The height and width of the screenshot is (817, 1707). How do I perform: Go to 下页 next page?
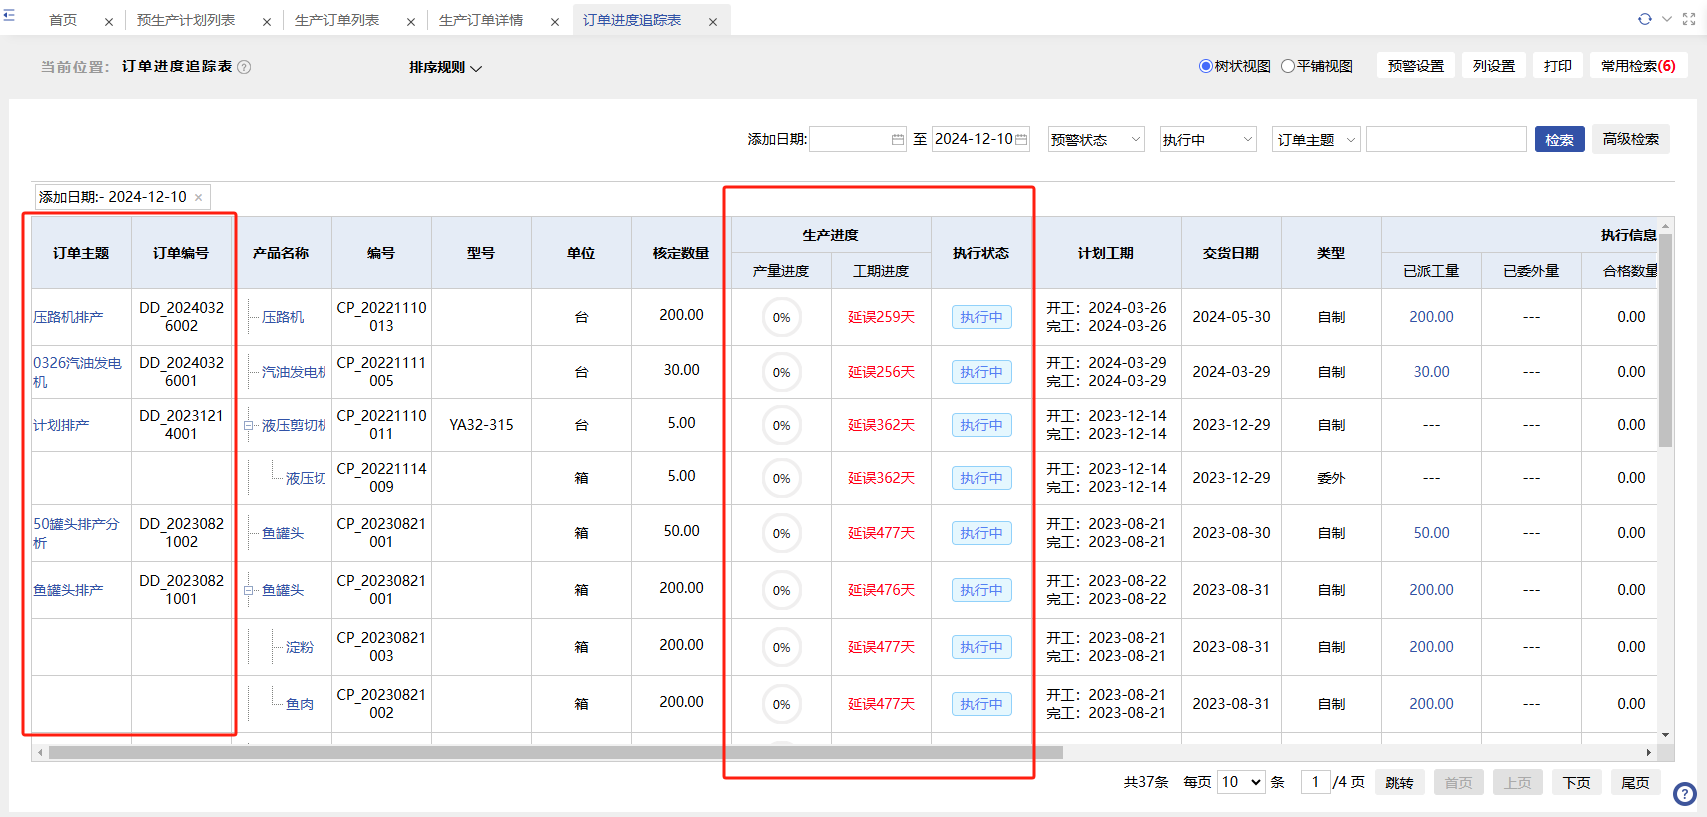1577,783
